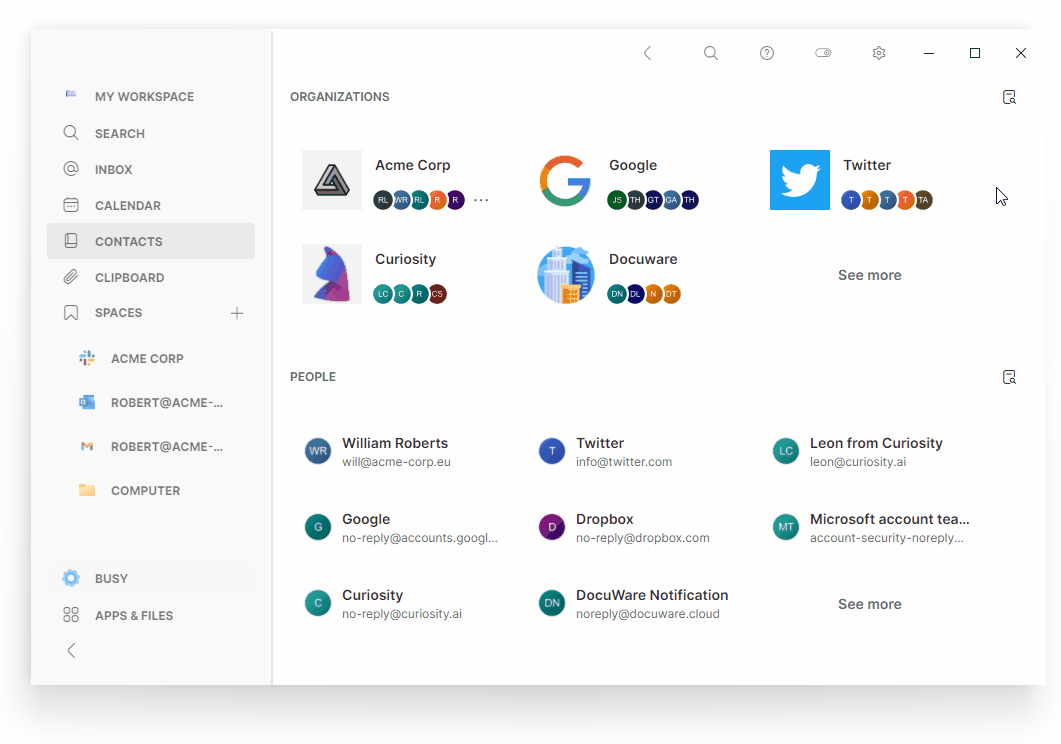
Task: Expand Acme Corp members with ellipsis
Action: (481, 200)
